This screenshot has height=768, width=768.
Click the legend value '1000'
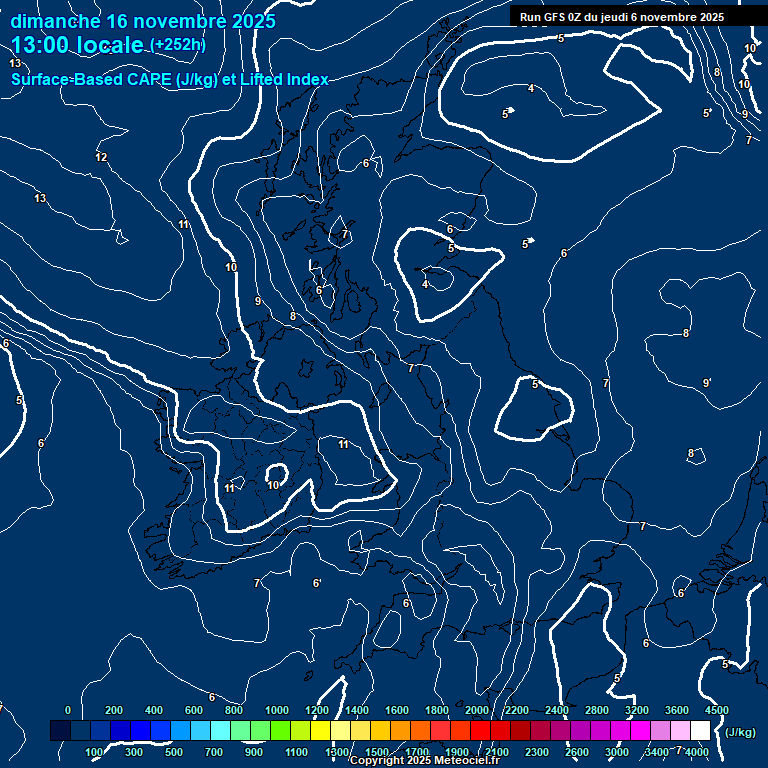coord(277,710)
